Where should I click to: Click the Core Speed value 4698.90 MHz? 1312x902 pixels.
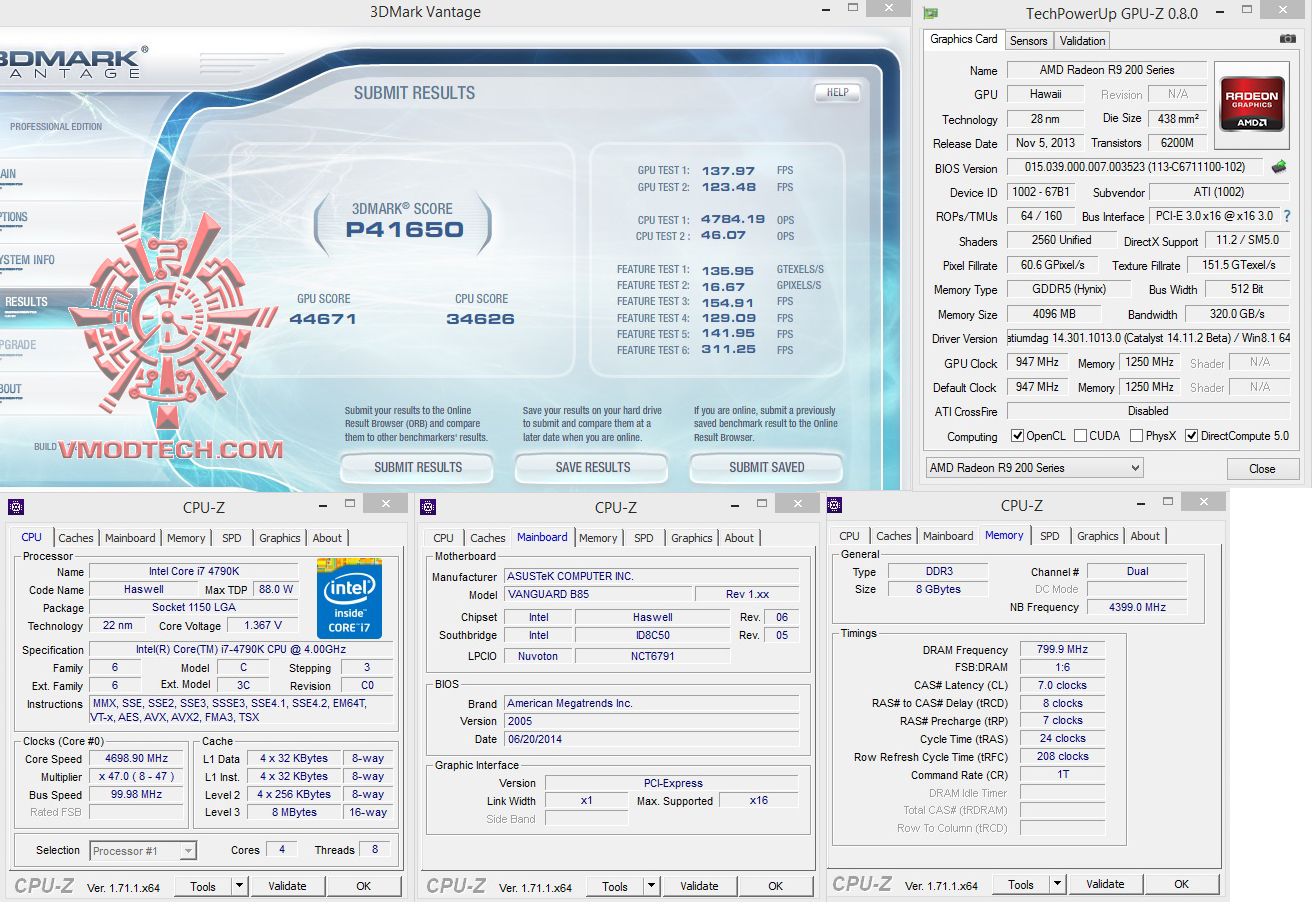click(138, 759)
